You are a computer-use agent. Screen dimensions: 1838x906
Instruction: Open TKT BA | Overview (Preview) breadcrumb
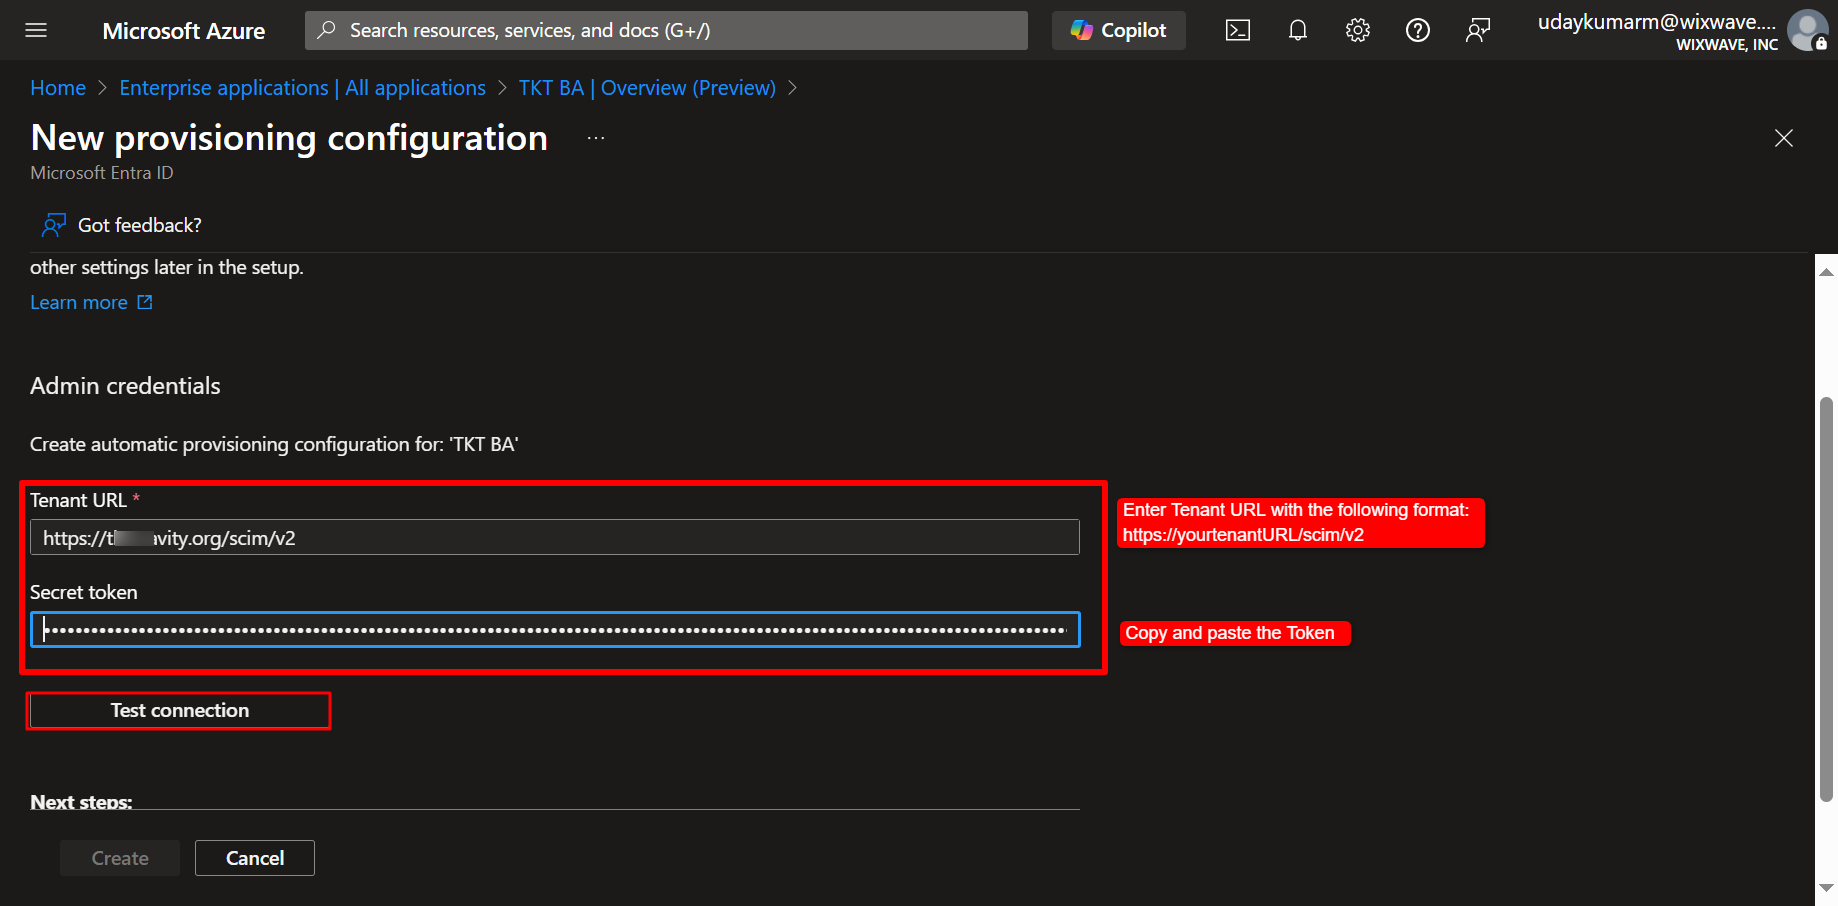point(647,88)
